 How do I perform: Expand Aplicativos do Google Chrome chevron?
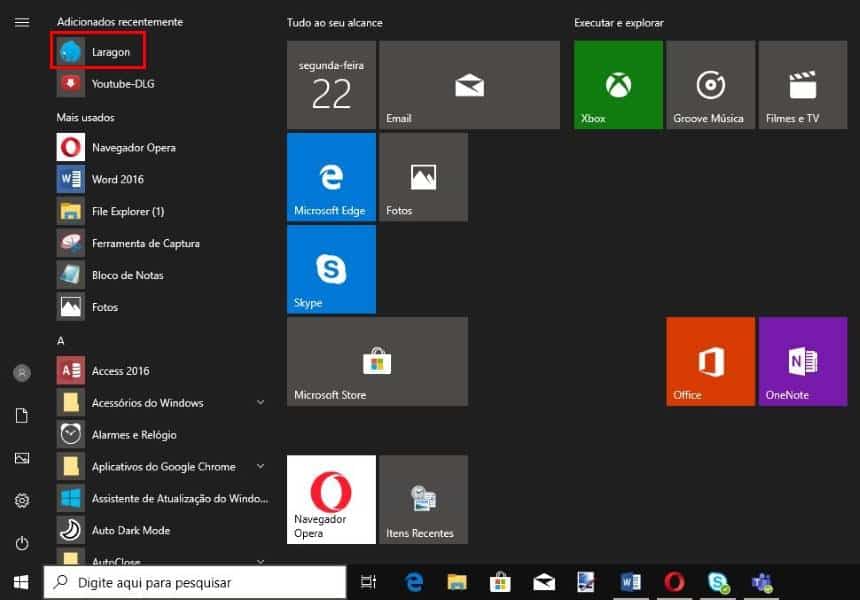tap(261, 466)
